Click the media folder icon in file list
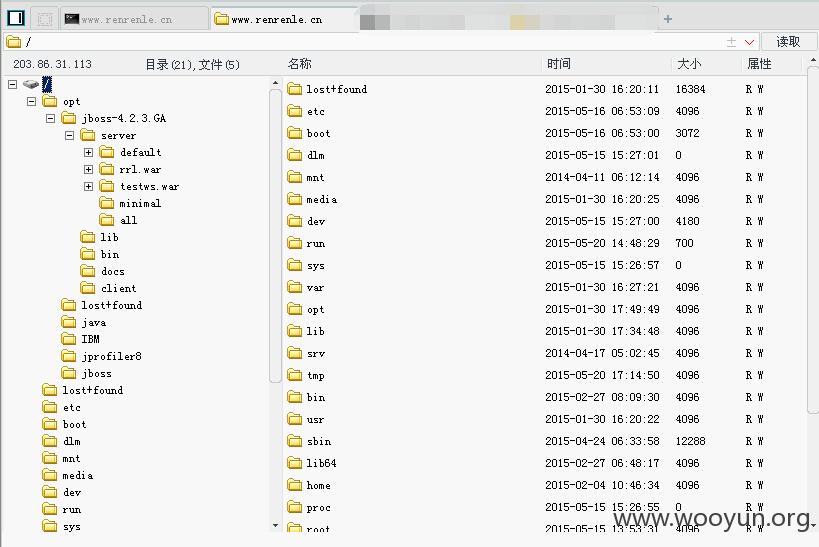Viewport: 819px width, 547px height. pos(295,199)
